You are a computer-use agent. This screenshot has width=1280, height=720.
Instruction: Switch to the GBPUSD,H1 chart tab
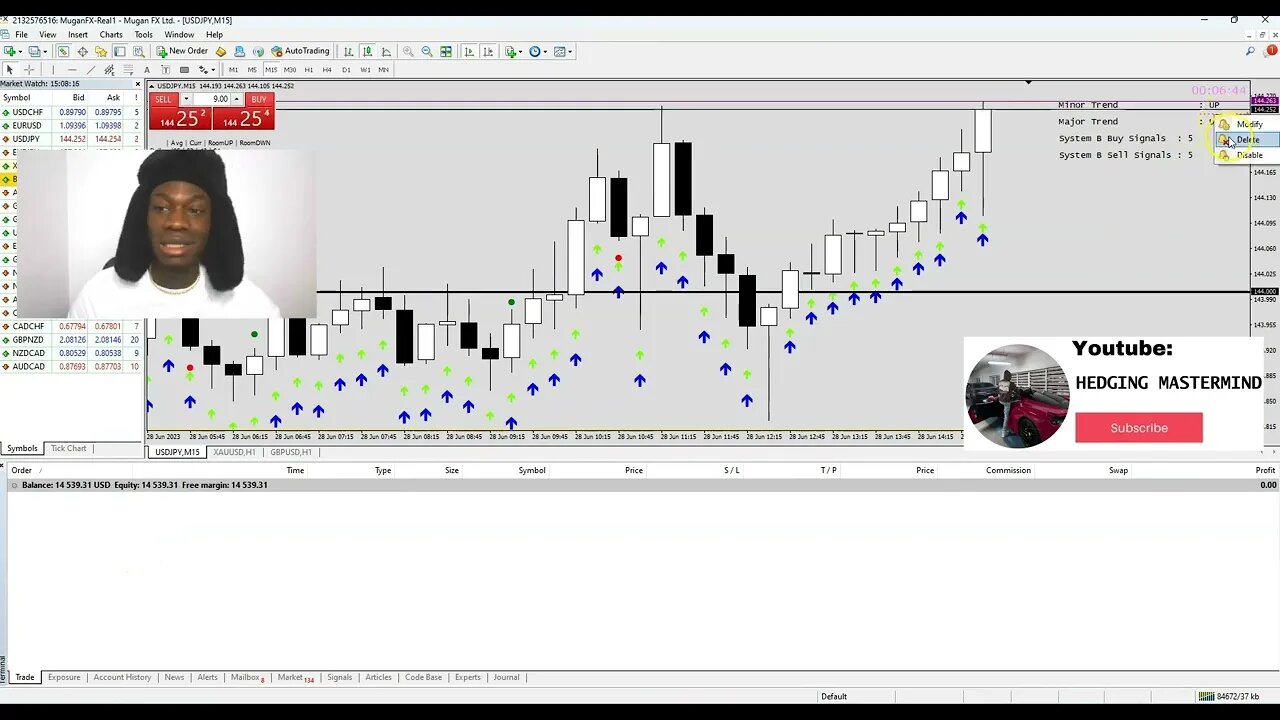click(x=291, y=452)
